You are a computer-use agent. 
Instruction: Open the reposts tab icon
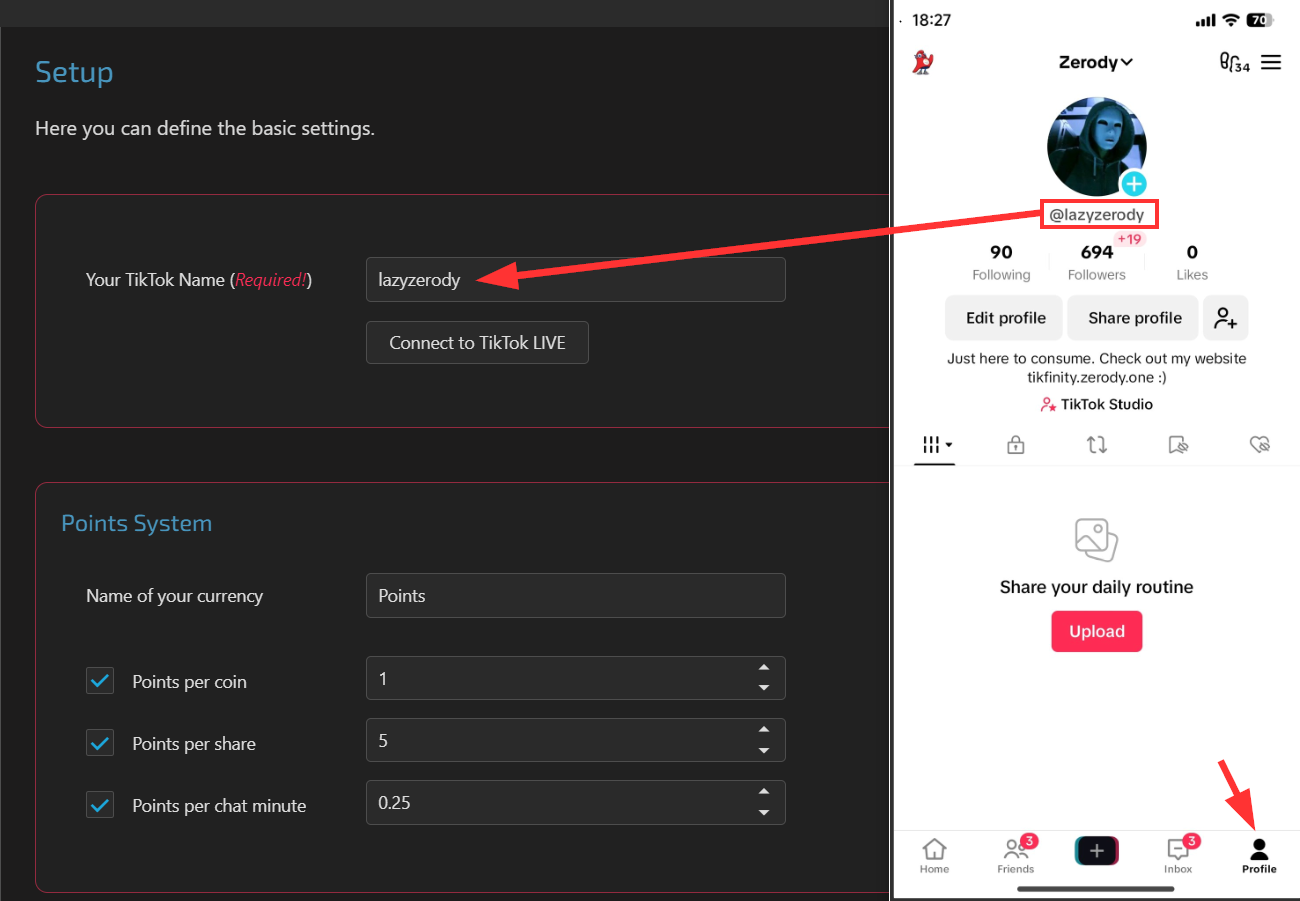coord(1097,445)
